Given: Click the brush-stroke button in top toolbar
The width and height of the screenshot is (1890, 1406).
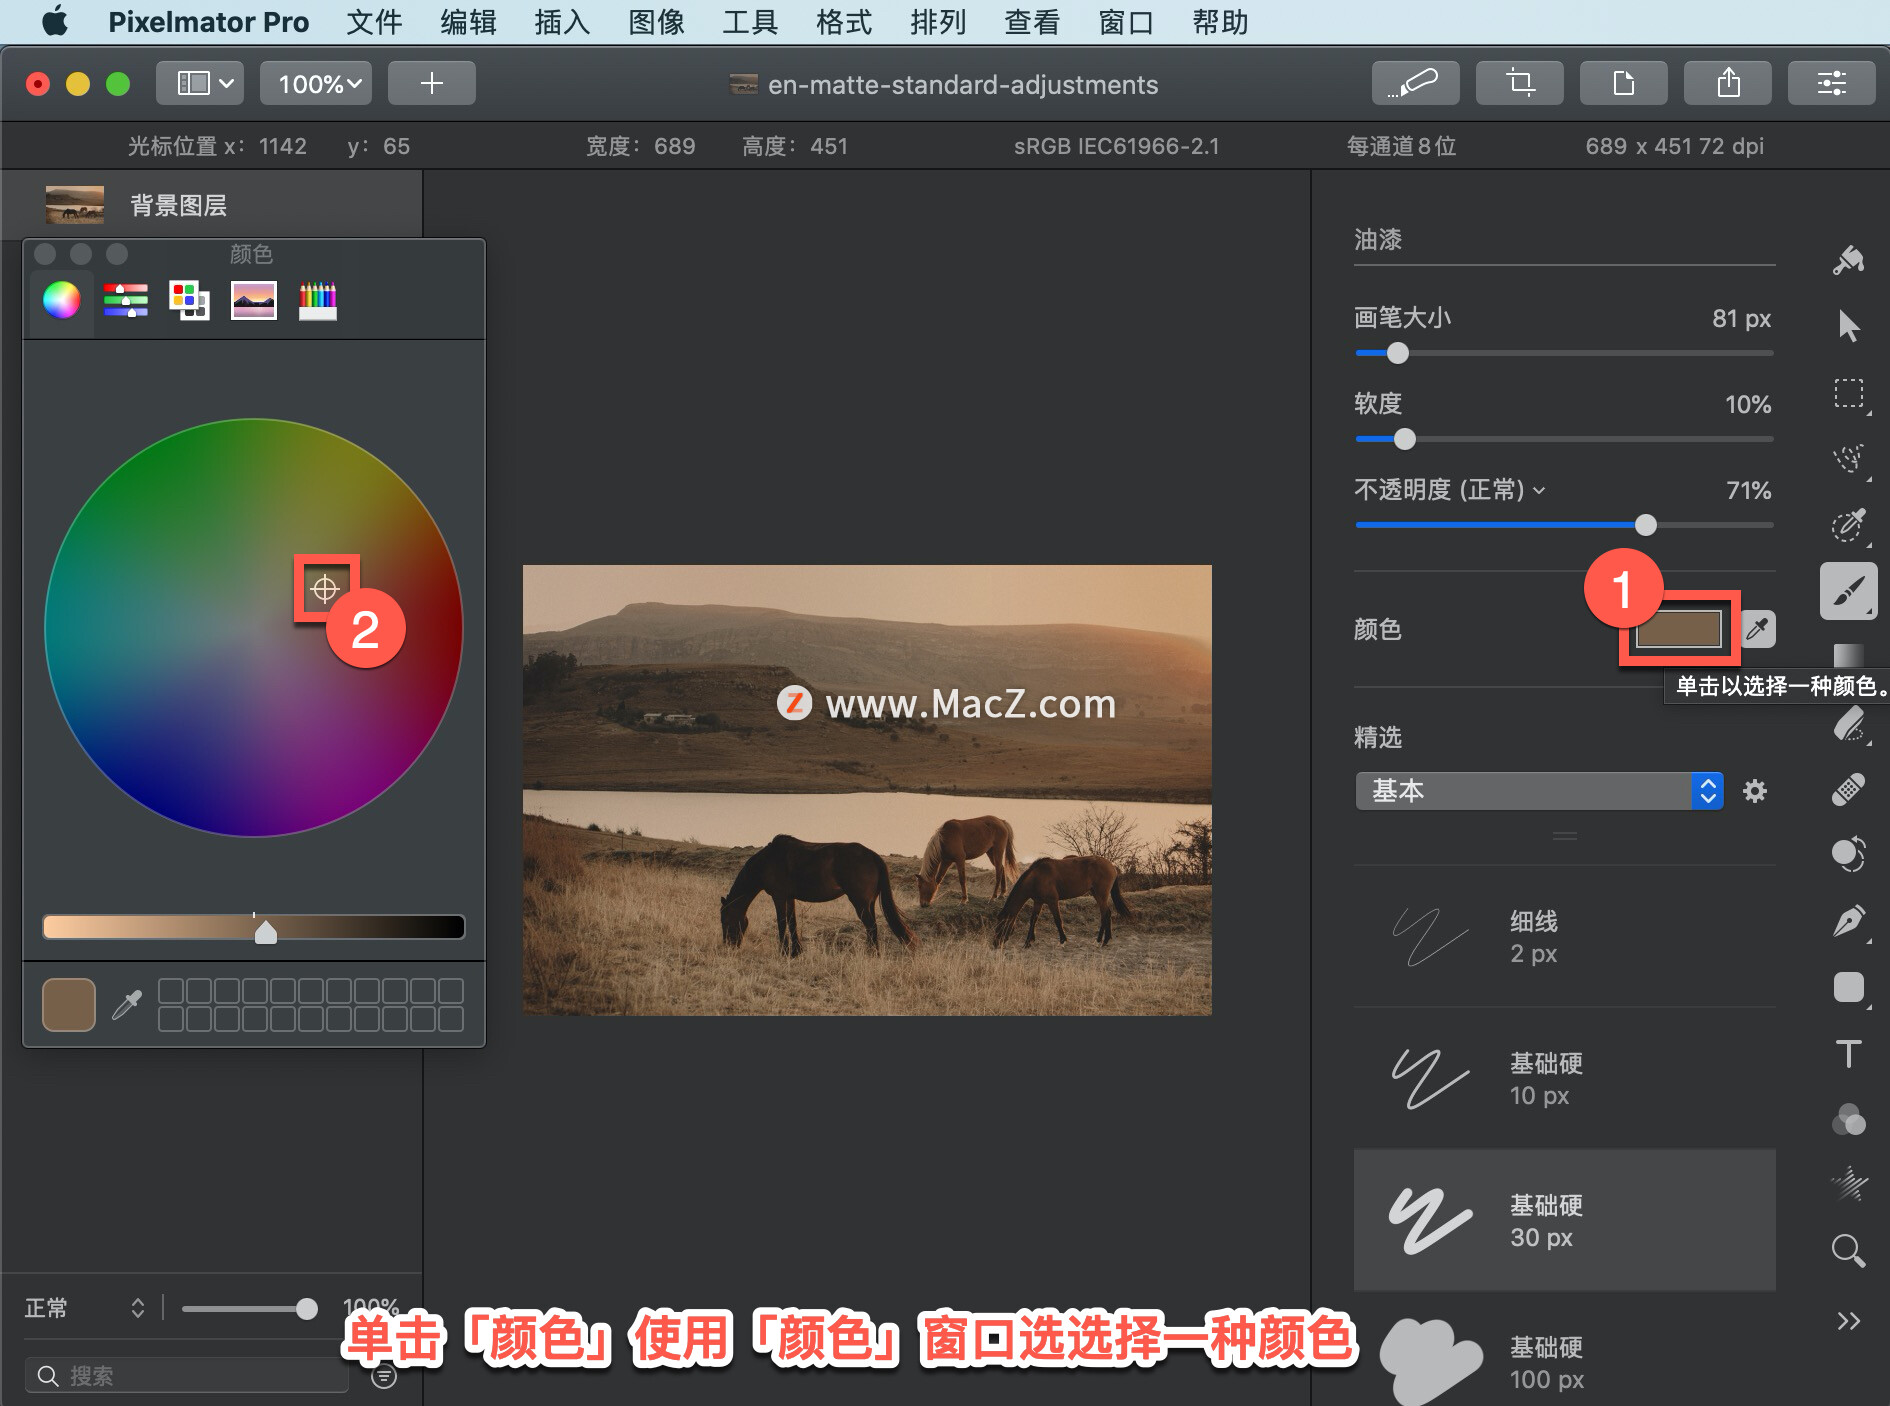Looking at the screenshot, I should click(x=1416, y=83).
